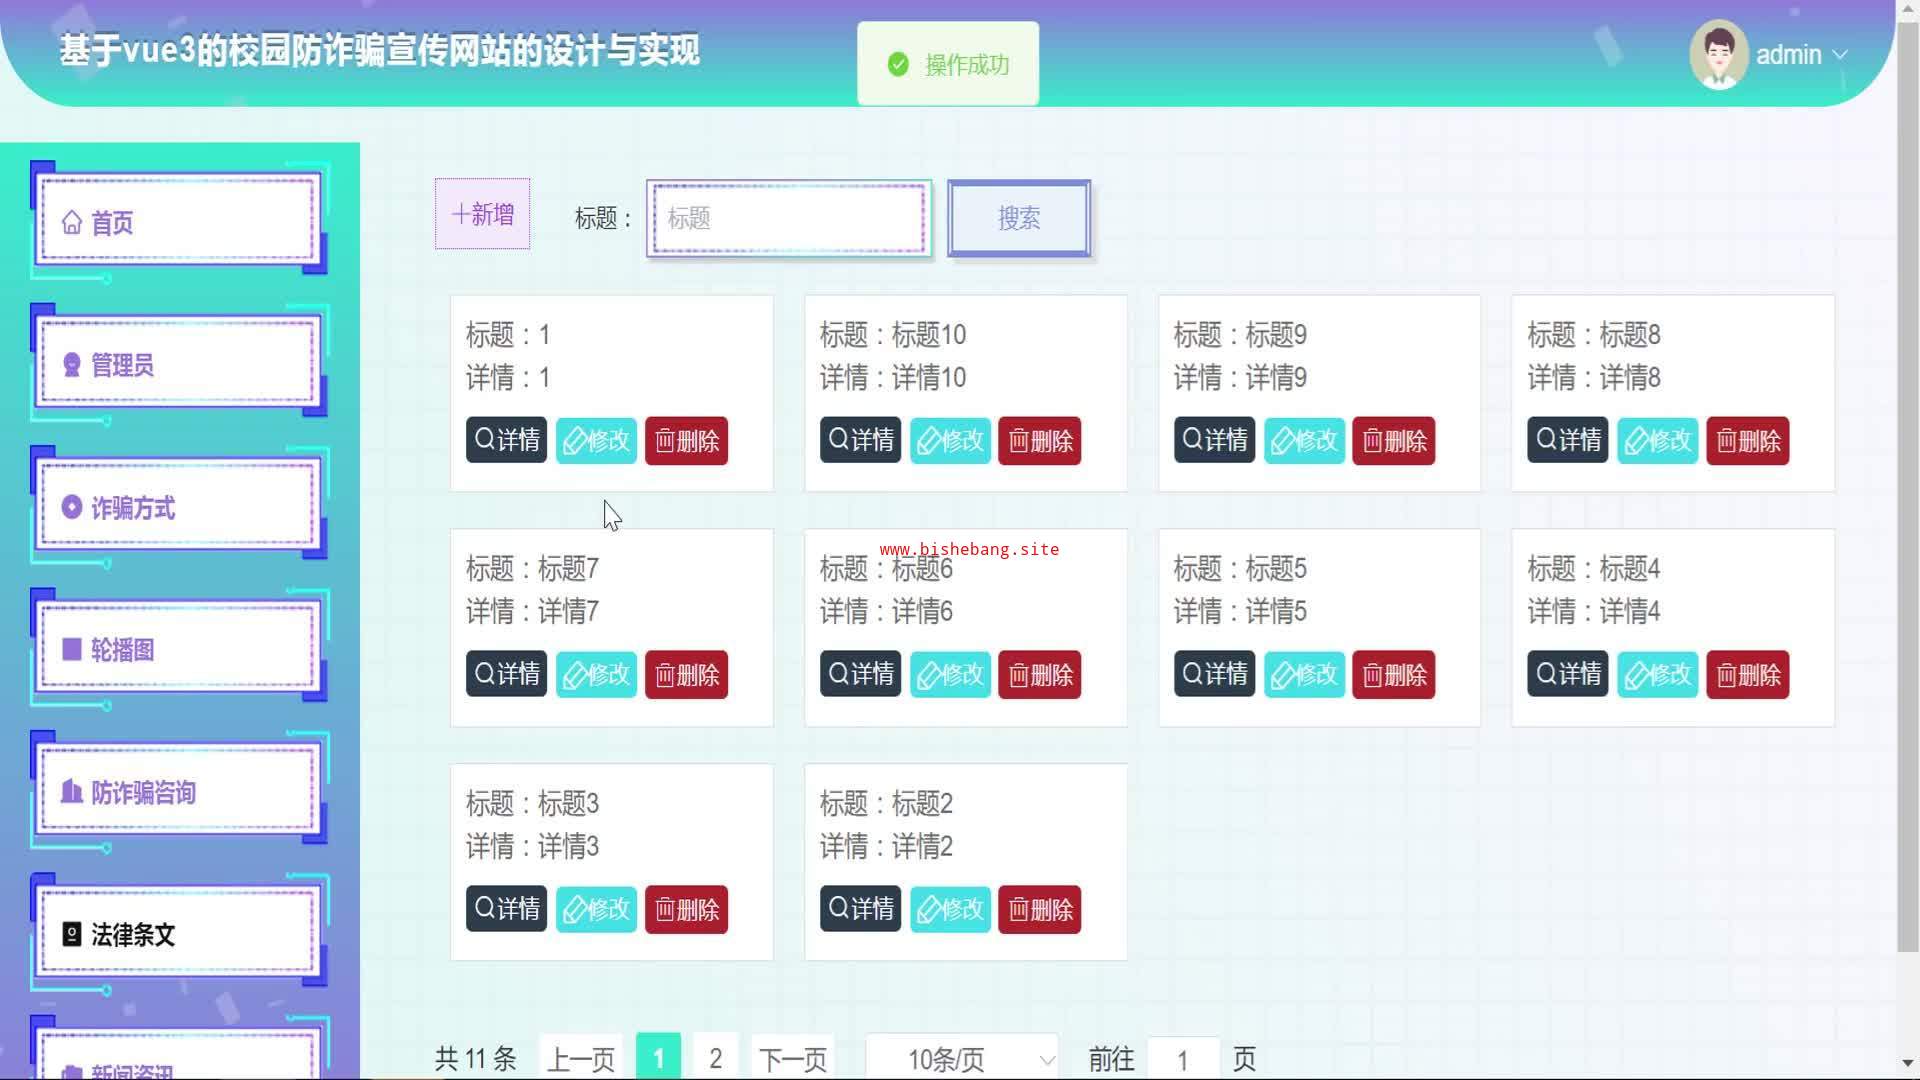Click the admin avatar picture
This screenshot has width=1920, height=1080.
click(1718, 55)
